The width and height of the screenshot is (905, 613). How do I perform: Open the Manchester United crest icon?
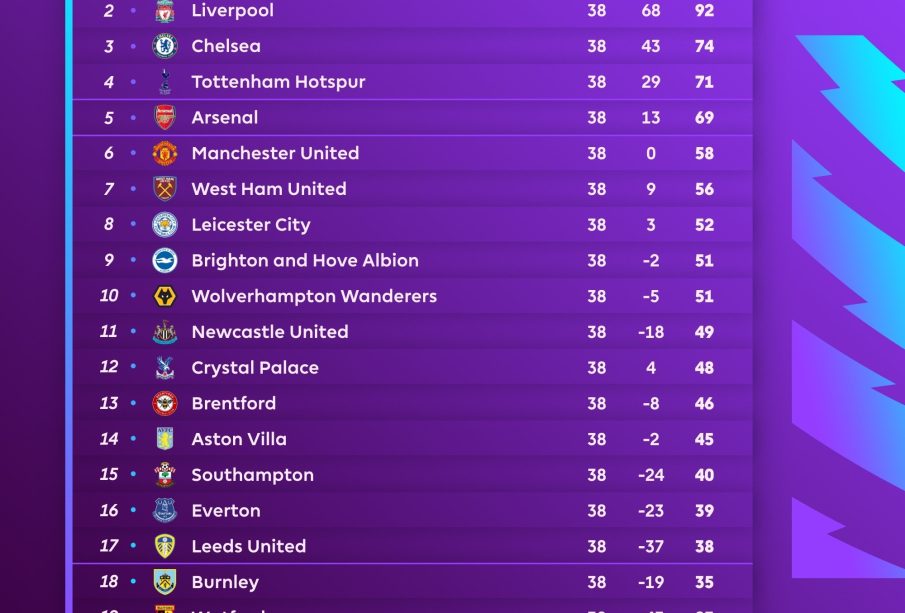point(165,153)
